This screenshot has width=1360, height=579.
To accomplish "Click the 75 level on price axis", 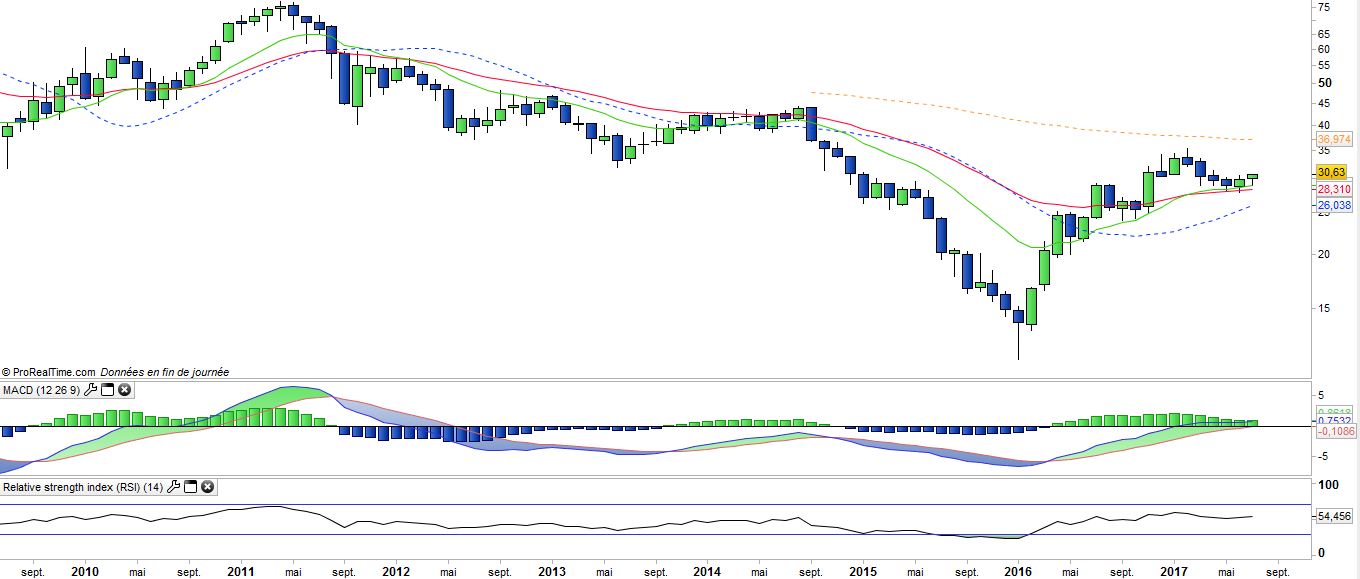I will 1323,8.
